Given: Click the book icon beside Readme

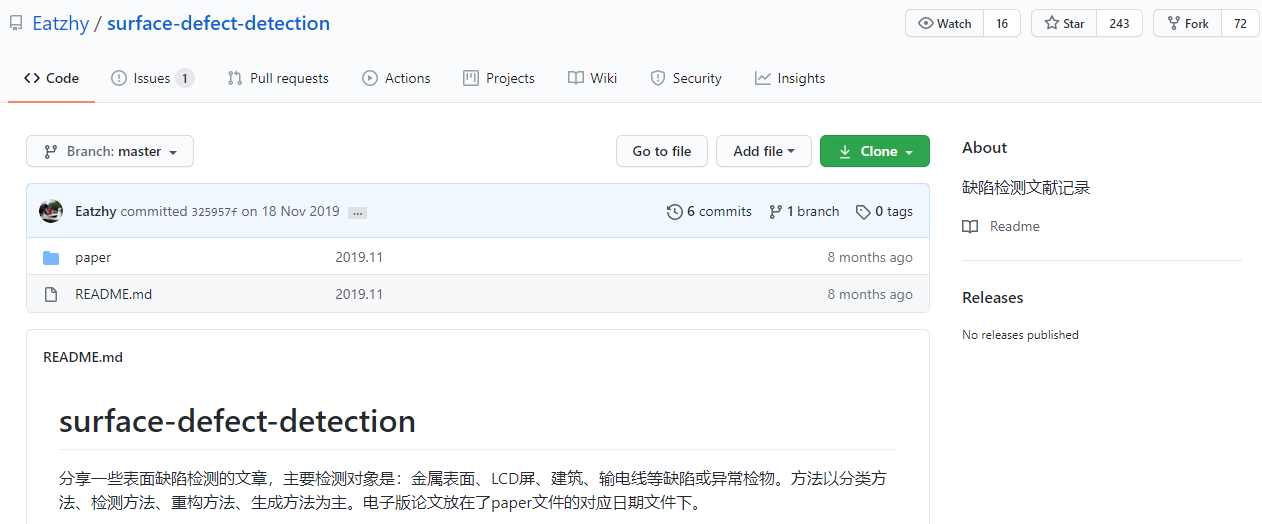Looking at the screenshot, I should pos(970,226).
